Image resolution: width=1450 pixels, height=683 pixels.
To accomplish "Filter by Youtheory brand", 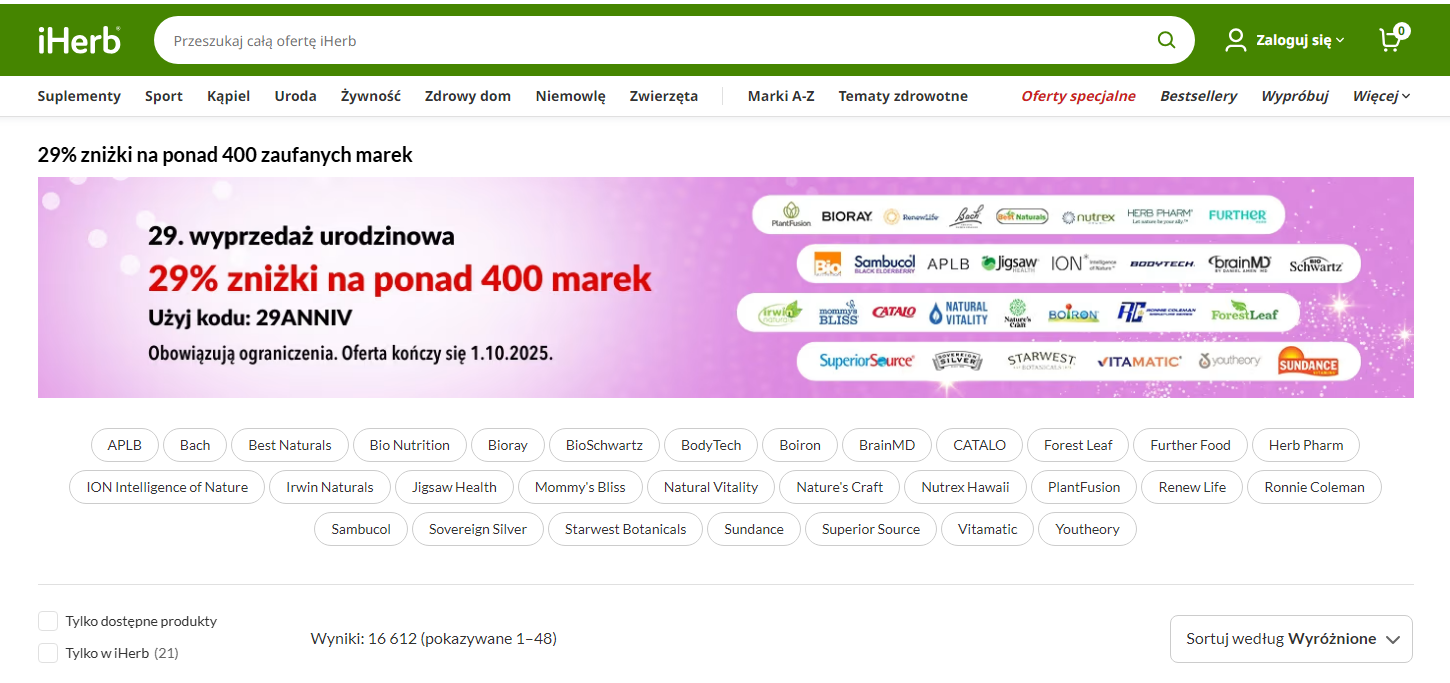I will (1088, 529).
